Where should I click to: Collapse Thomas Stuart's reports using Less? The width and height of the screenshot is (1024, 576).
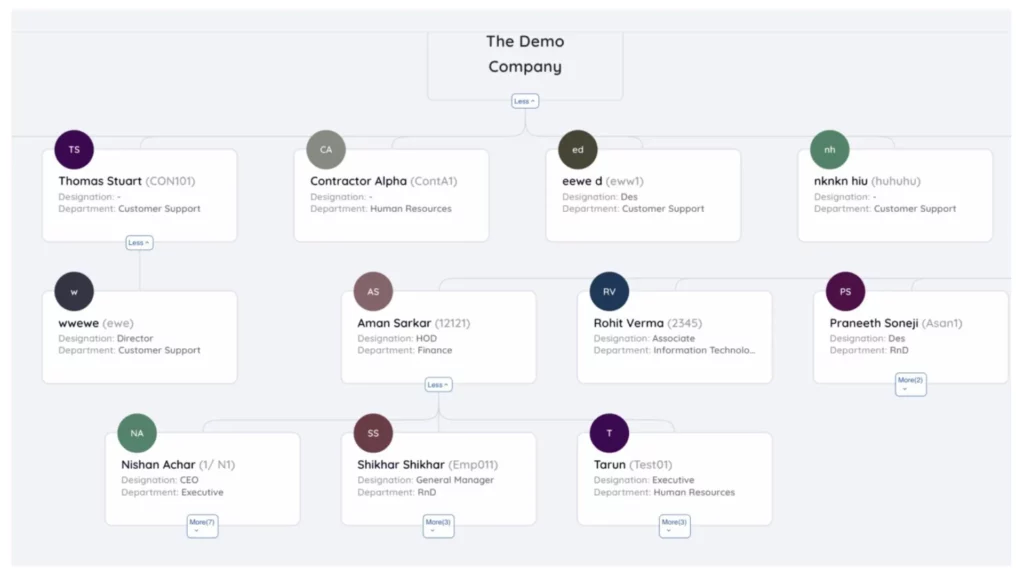pos(139,243)
